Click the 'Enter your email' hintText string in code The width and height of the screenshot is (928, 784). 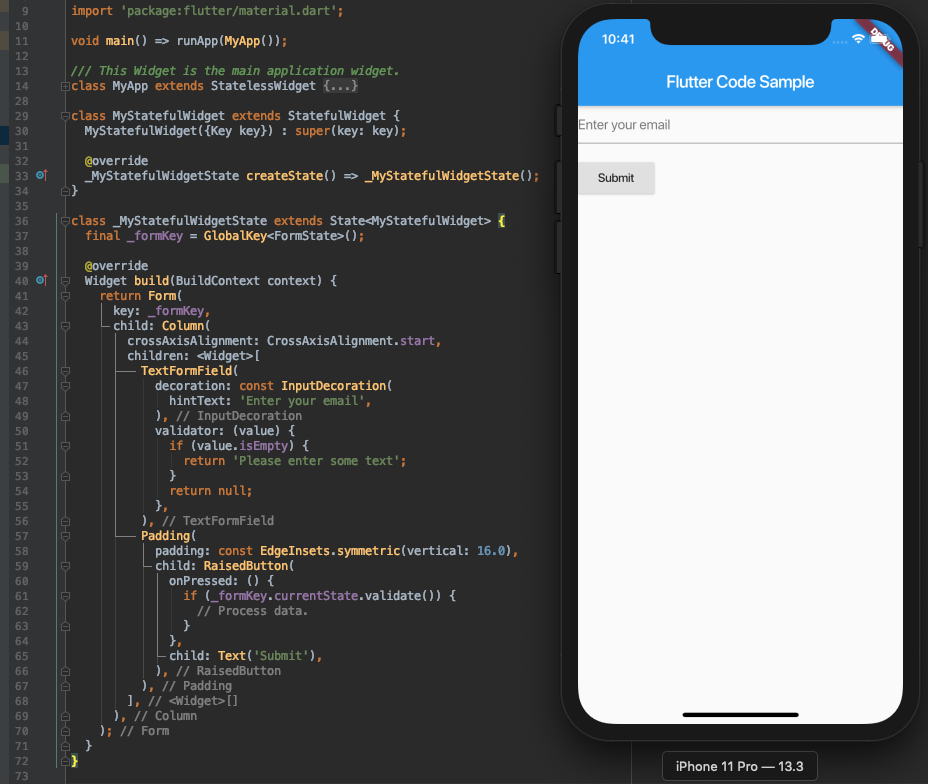point(302,401)
